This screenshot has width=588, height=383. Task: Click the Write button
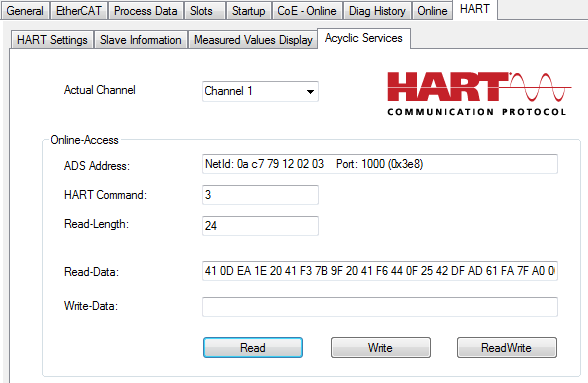tap(381, 347)
